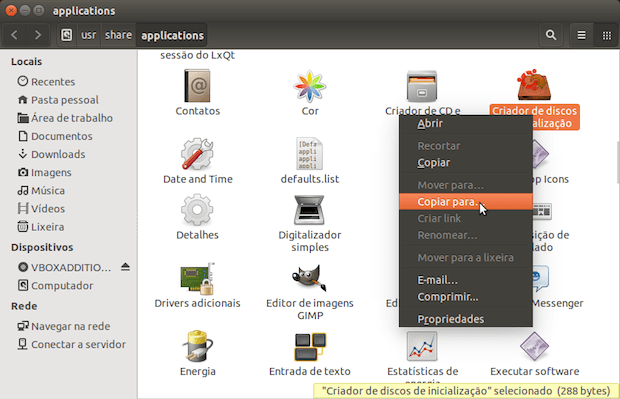Screen dimensions: 620x399
Task: Click the share path segment
Action: coord(118,35)
